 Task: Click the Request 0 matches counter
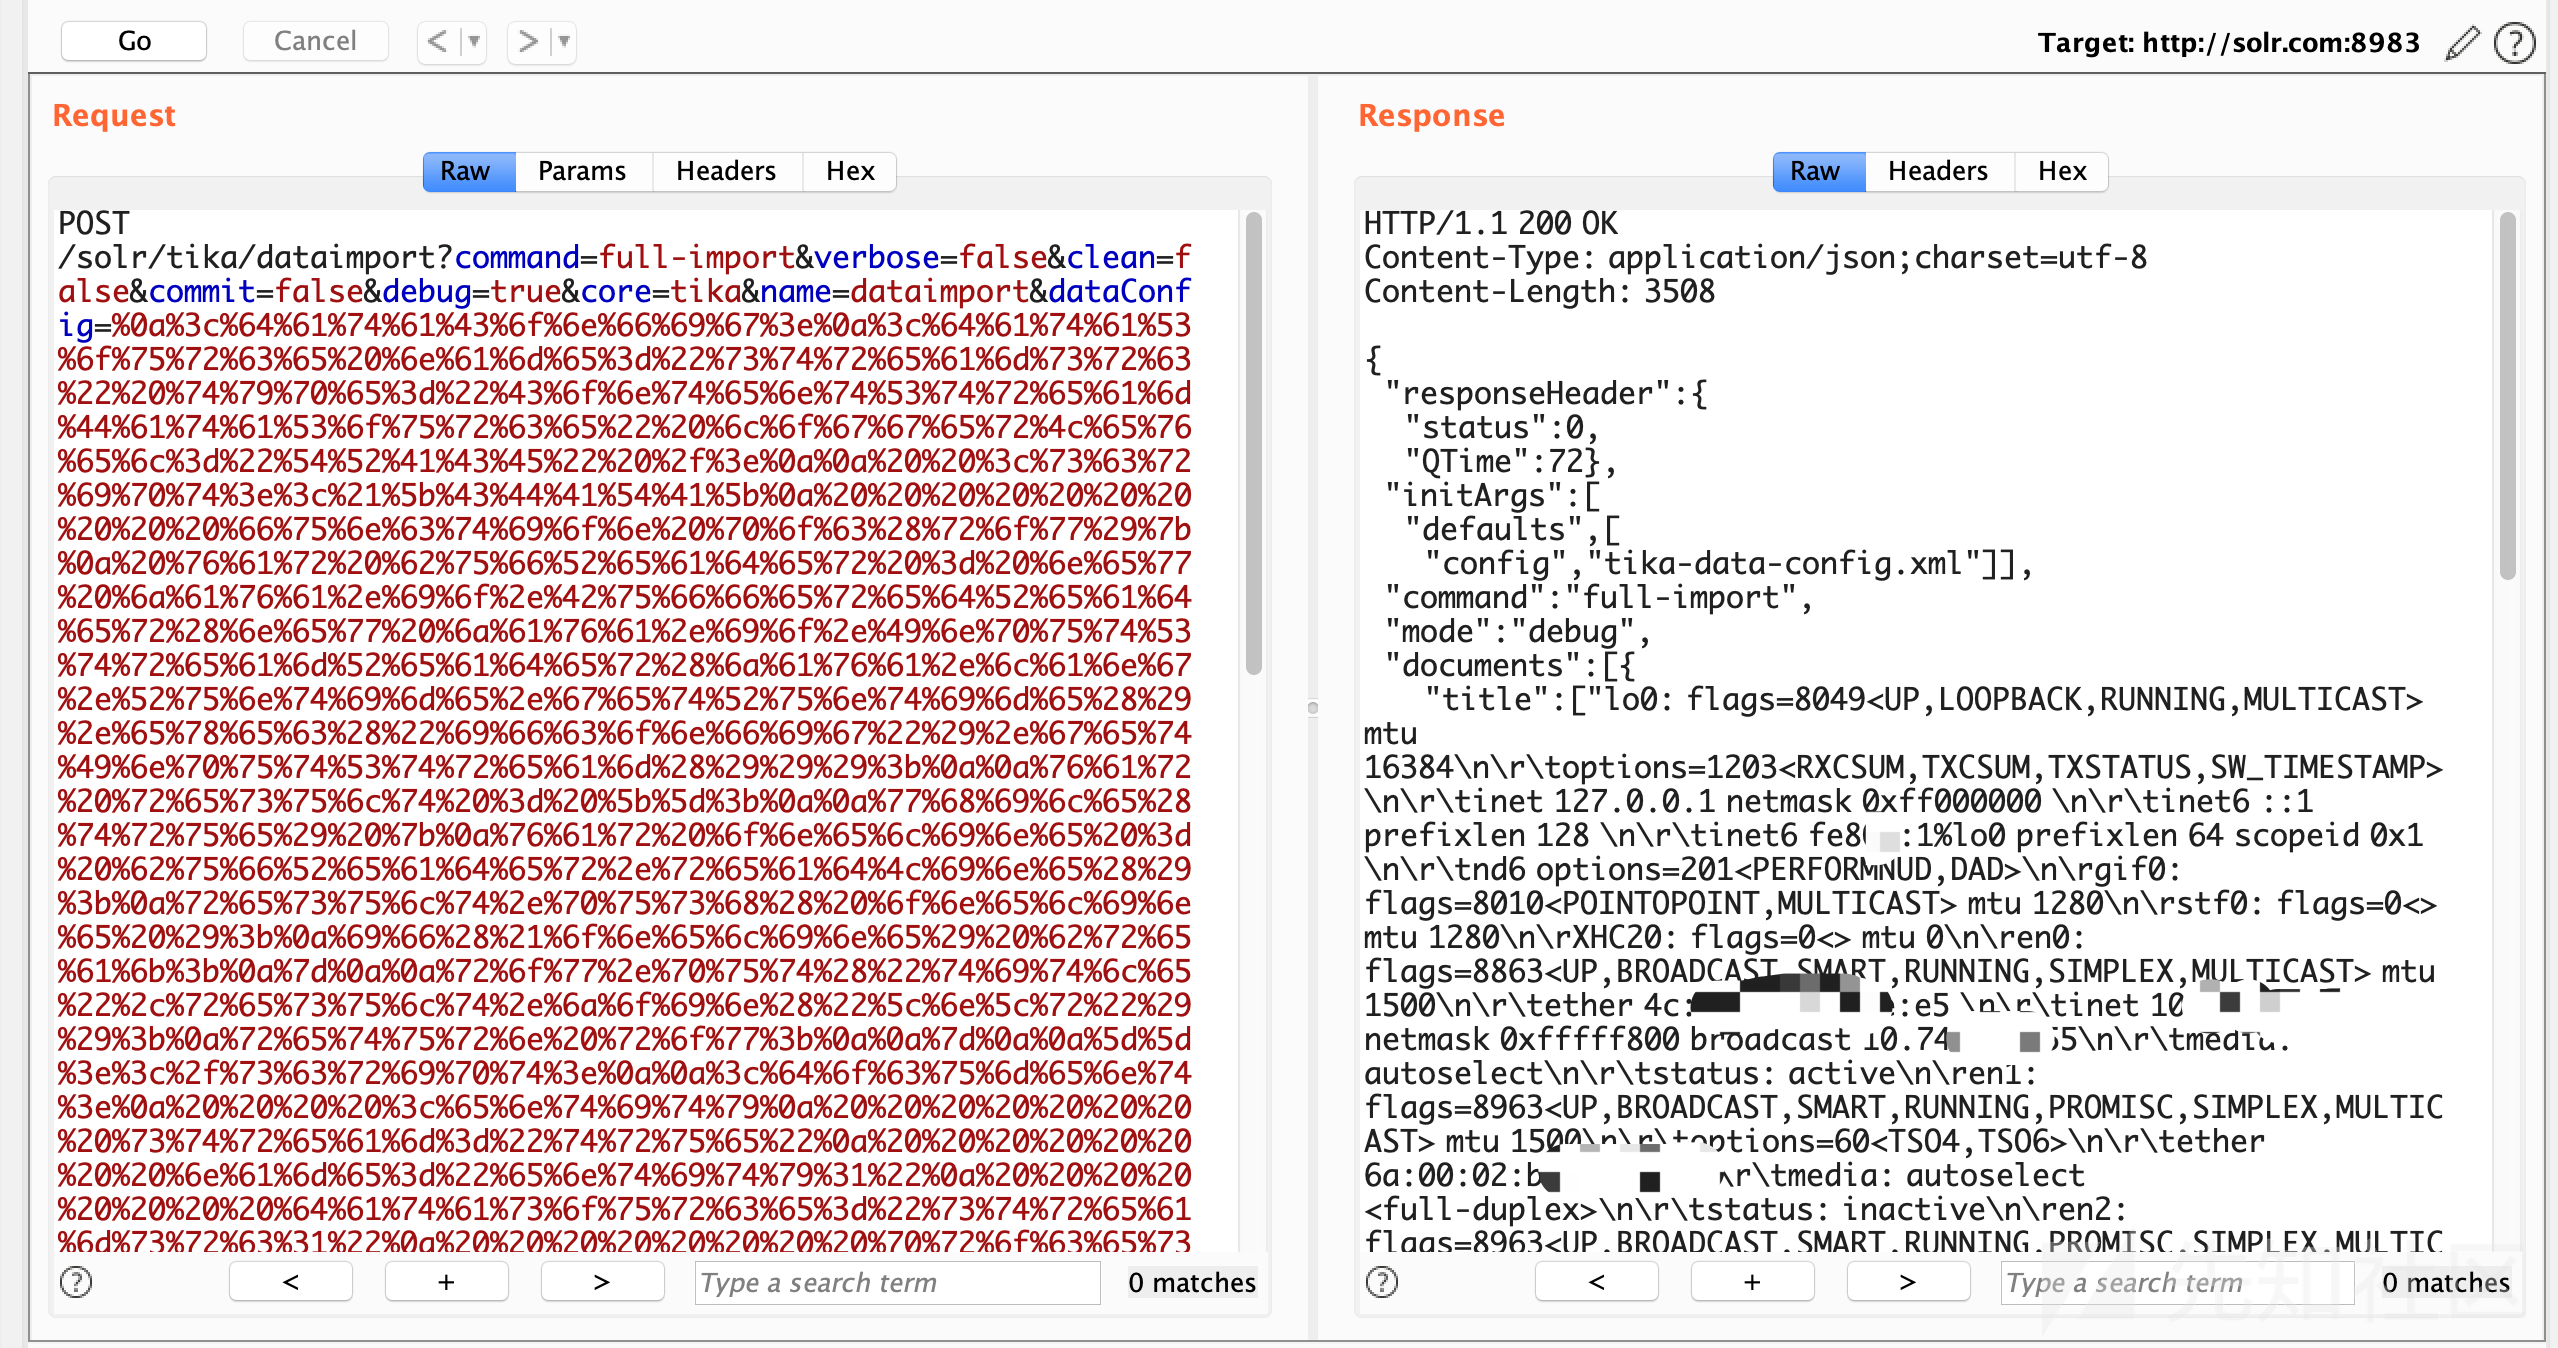pyautogui.click(x=1191, y=1282)
